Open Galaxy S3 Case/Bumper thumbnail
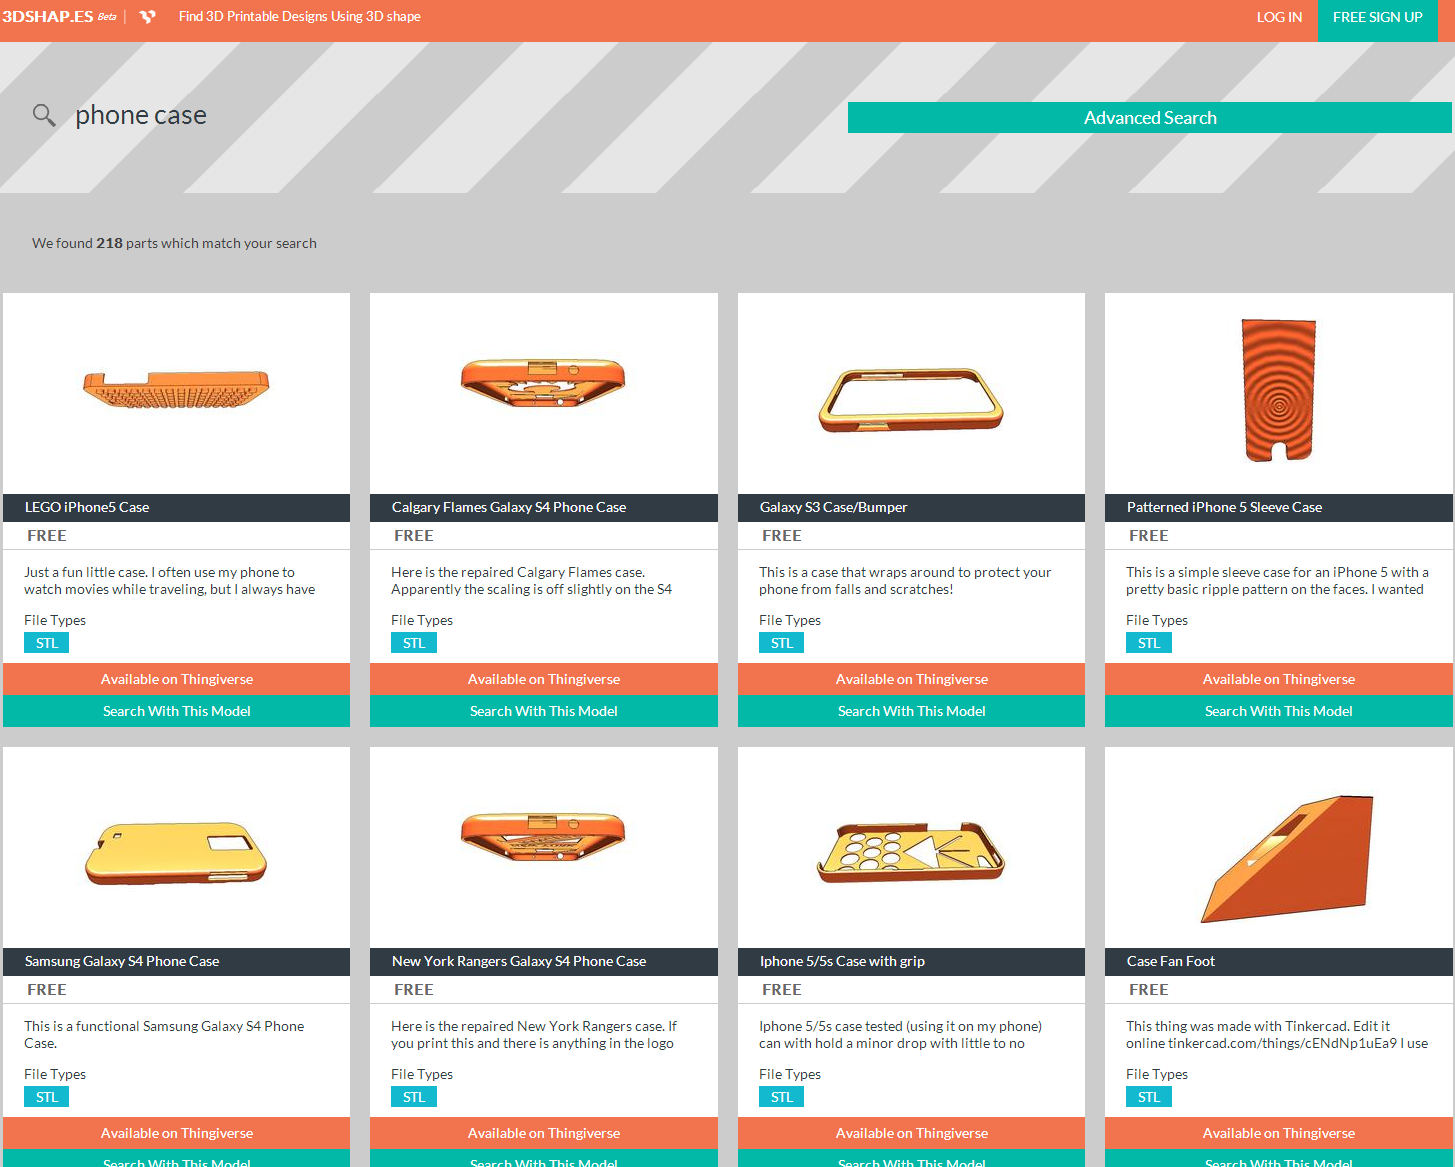This screenshot has height=1167, width=1455. coord(911,393)
